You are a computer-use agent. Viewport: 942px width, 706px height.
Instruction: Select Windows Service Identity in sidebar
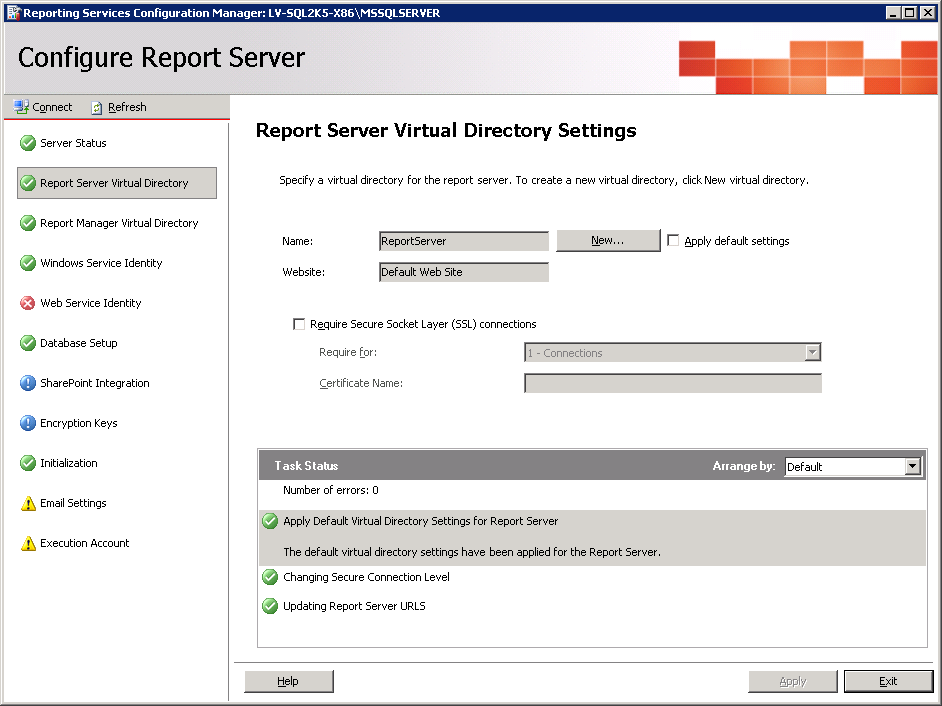pyautogui.click(x=101, y=263)
